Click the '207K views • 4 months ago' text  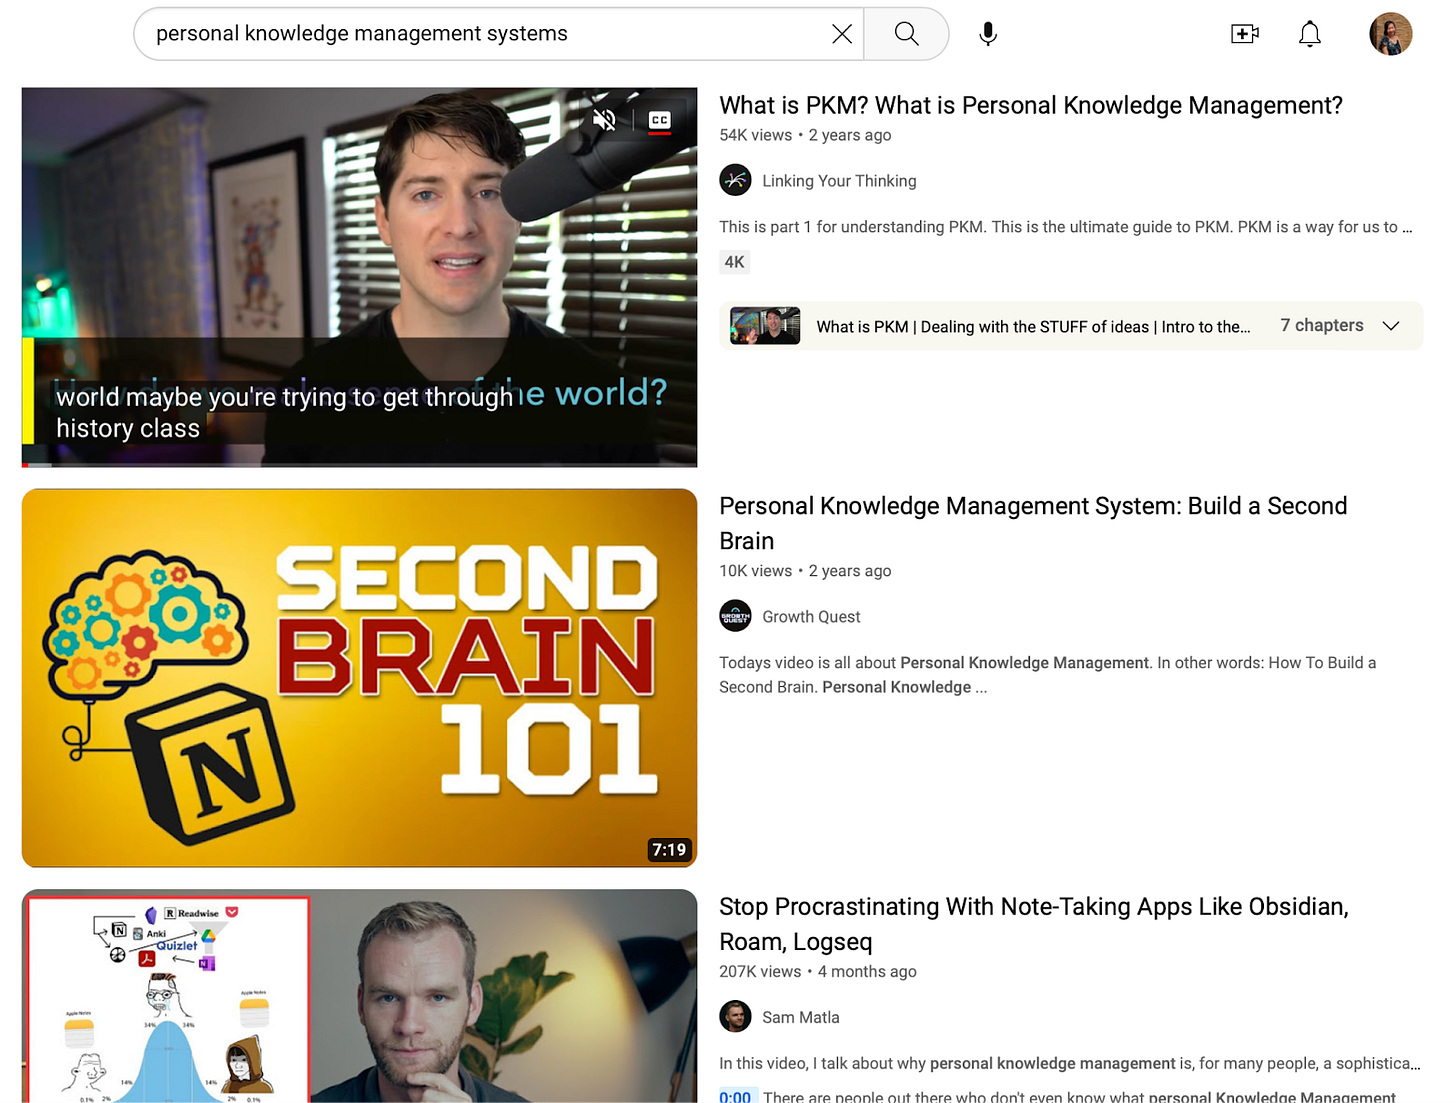click(818, 971)
